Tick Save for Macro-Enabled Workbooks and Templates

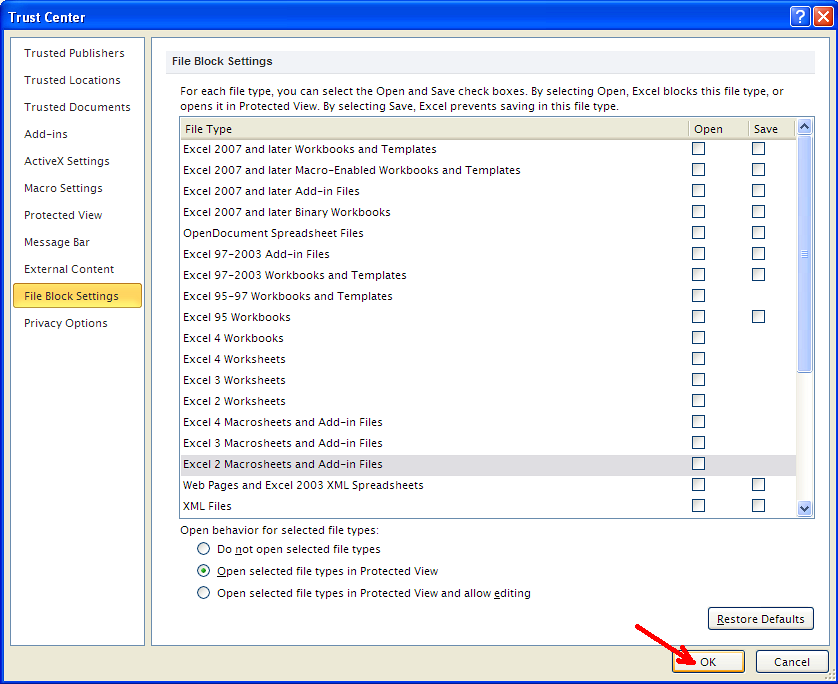click(758, 169)
